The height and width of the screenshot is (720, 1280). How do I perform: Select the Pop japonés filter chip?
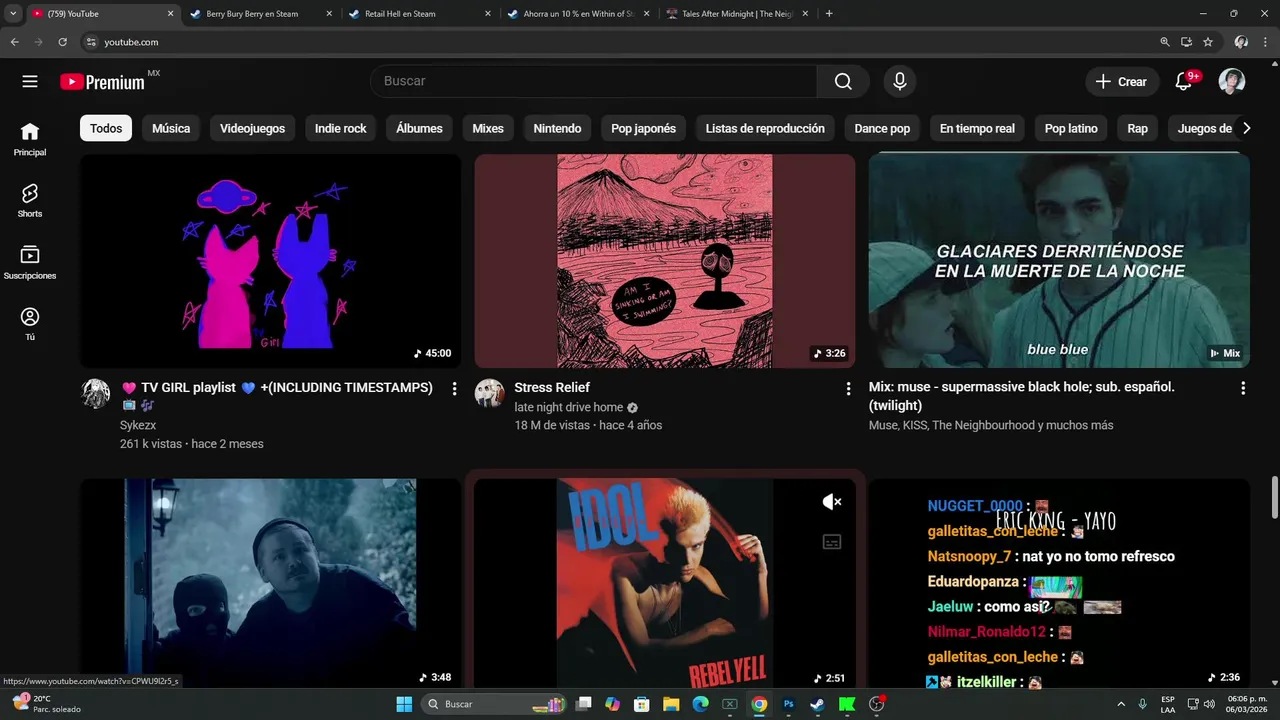[644, 128]
